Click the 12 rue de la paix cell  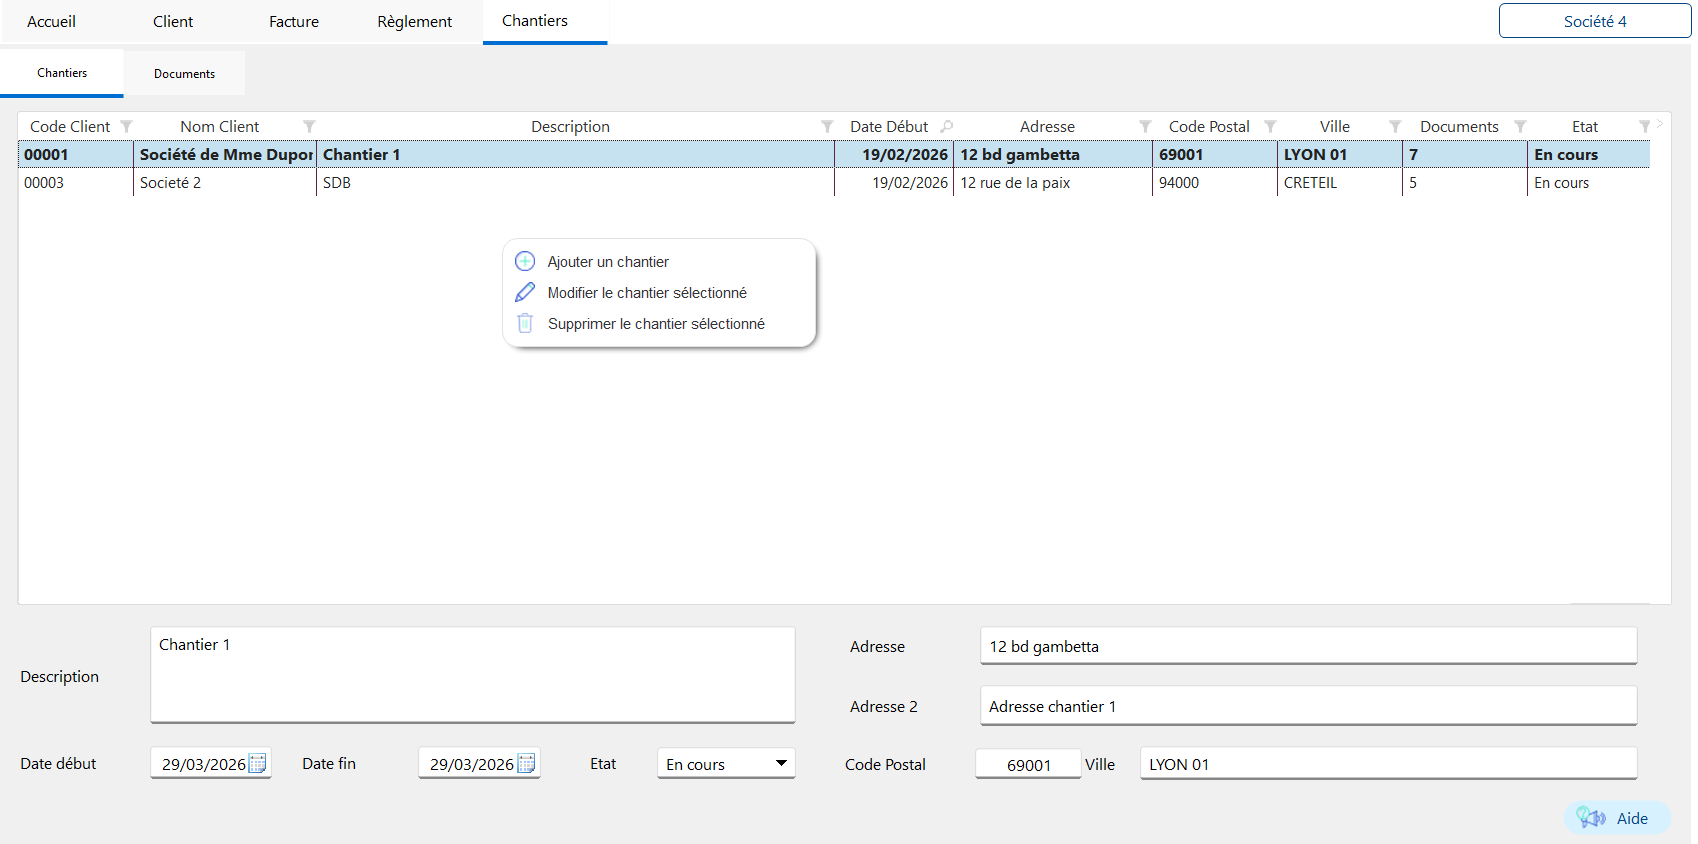(x=1052, y=182)
